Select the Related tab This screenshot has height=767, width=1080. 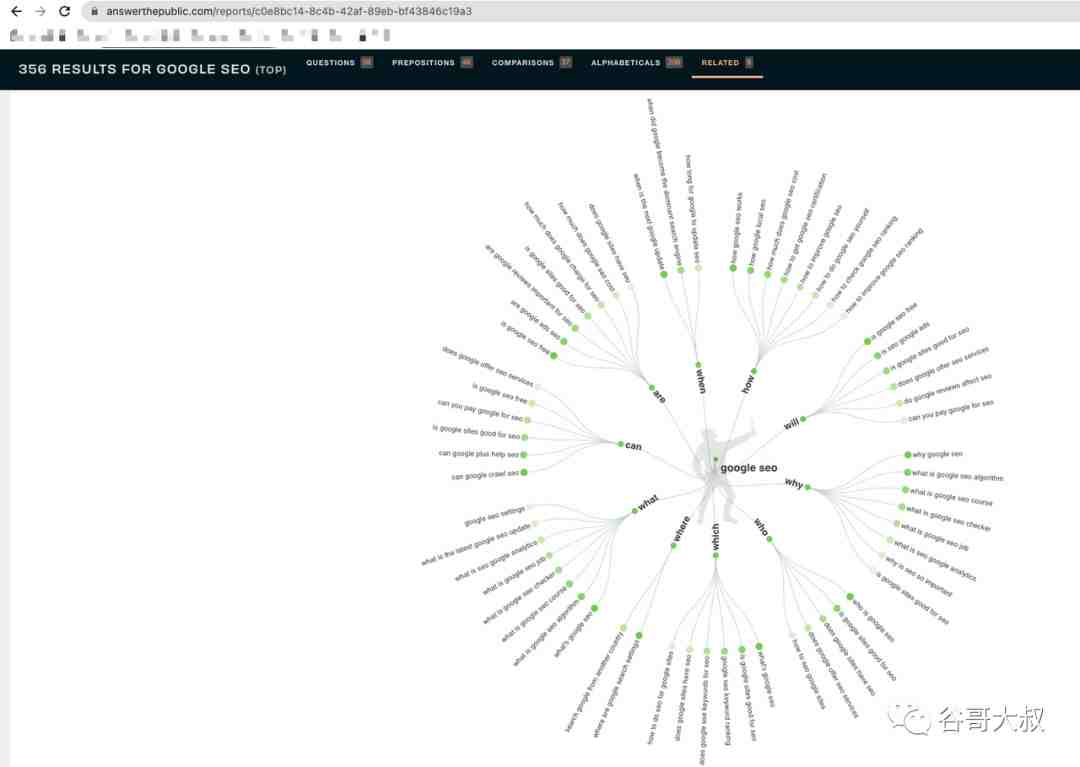pos(727,63)
